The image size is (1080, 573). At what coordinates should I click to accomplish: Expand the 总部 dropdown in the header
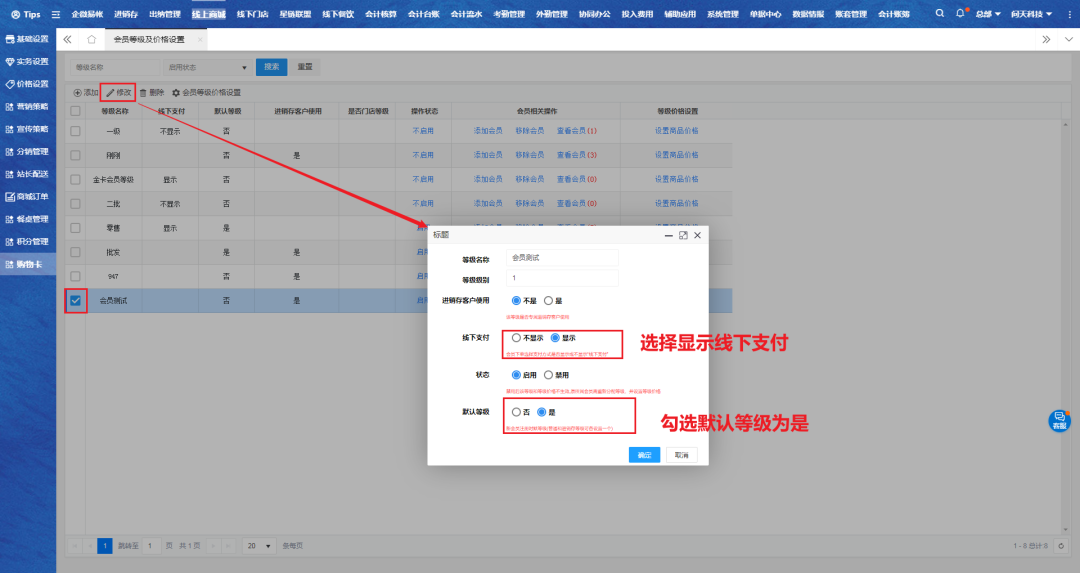pyautogui.click(x=988, y=15)
